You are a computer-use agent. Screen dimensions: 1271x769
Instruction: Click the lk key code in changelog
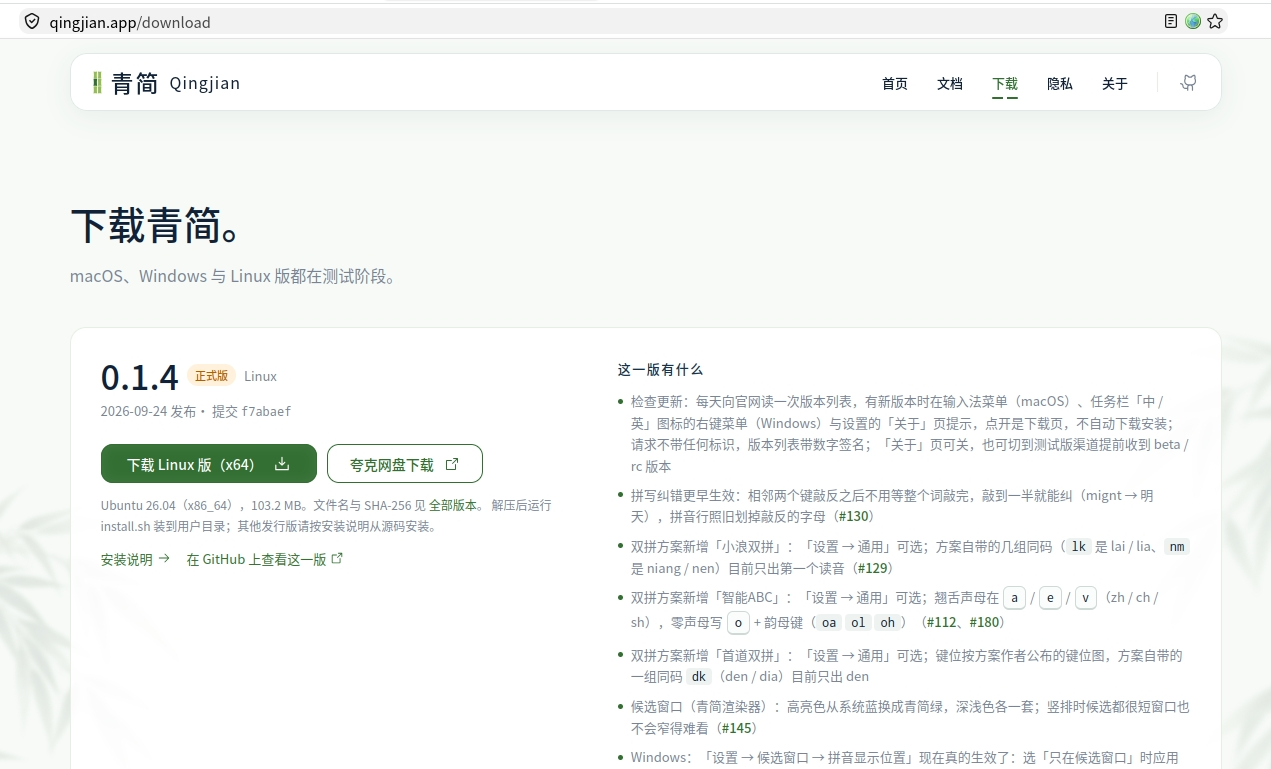tap(1078, 546)
